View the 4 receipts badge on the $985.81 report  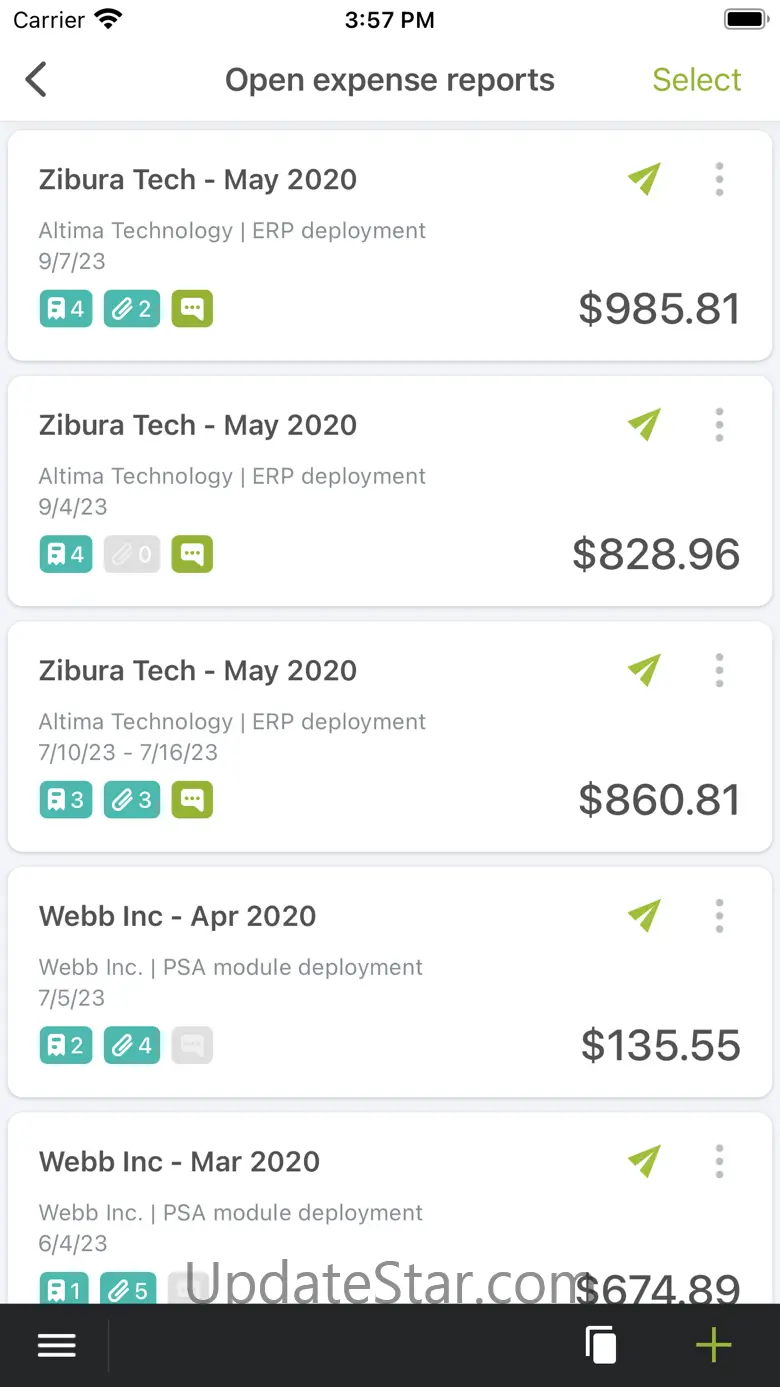(x=66, y=309)
